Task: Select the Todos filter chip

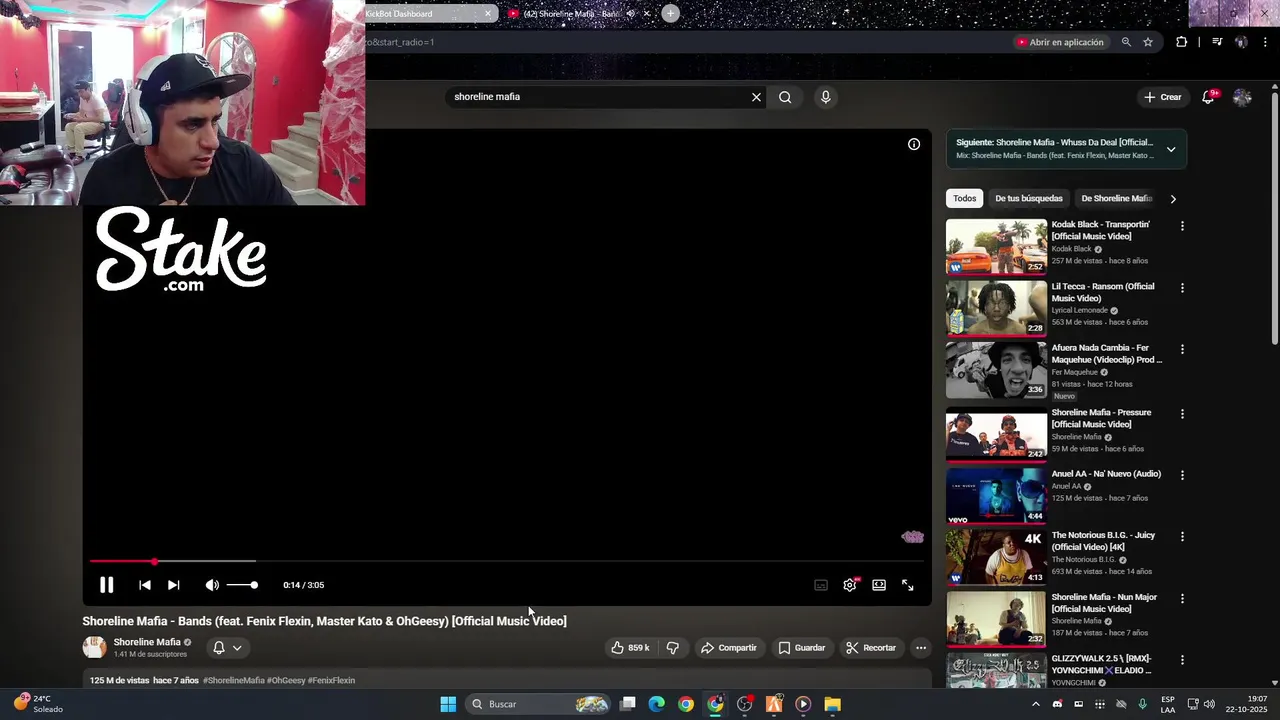Action: point(965,198)
